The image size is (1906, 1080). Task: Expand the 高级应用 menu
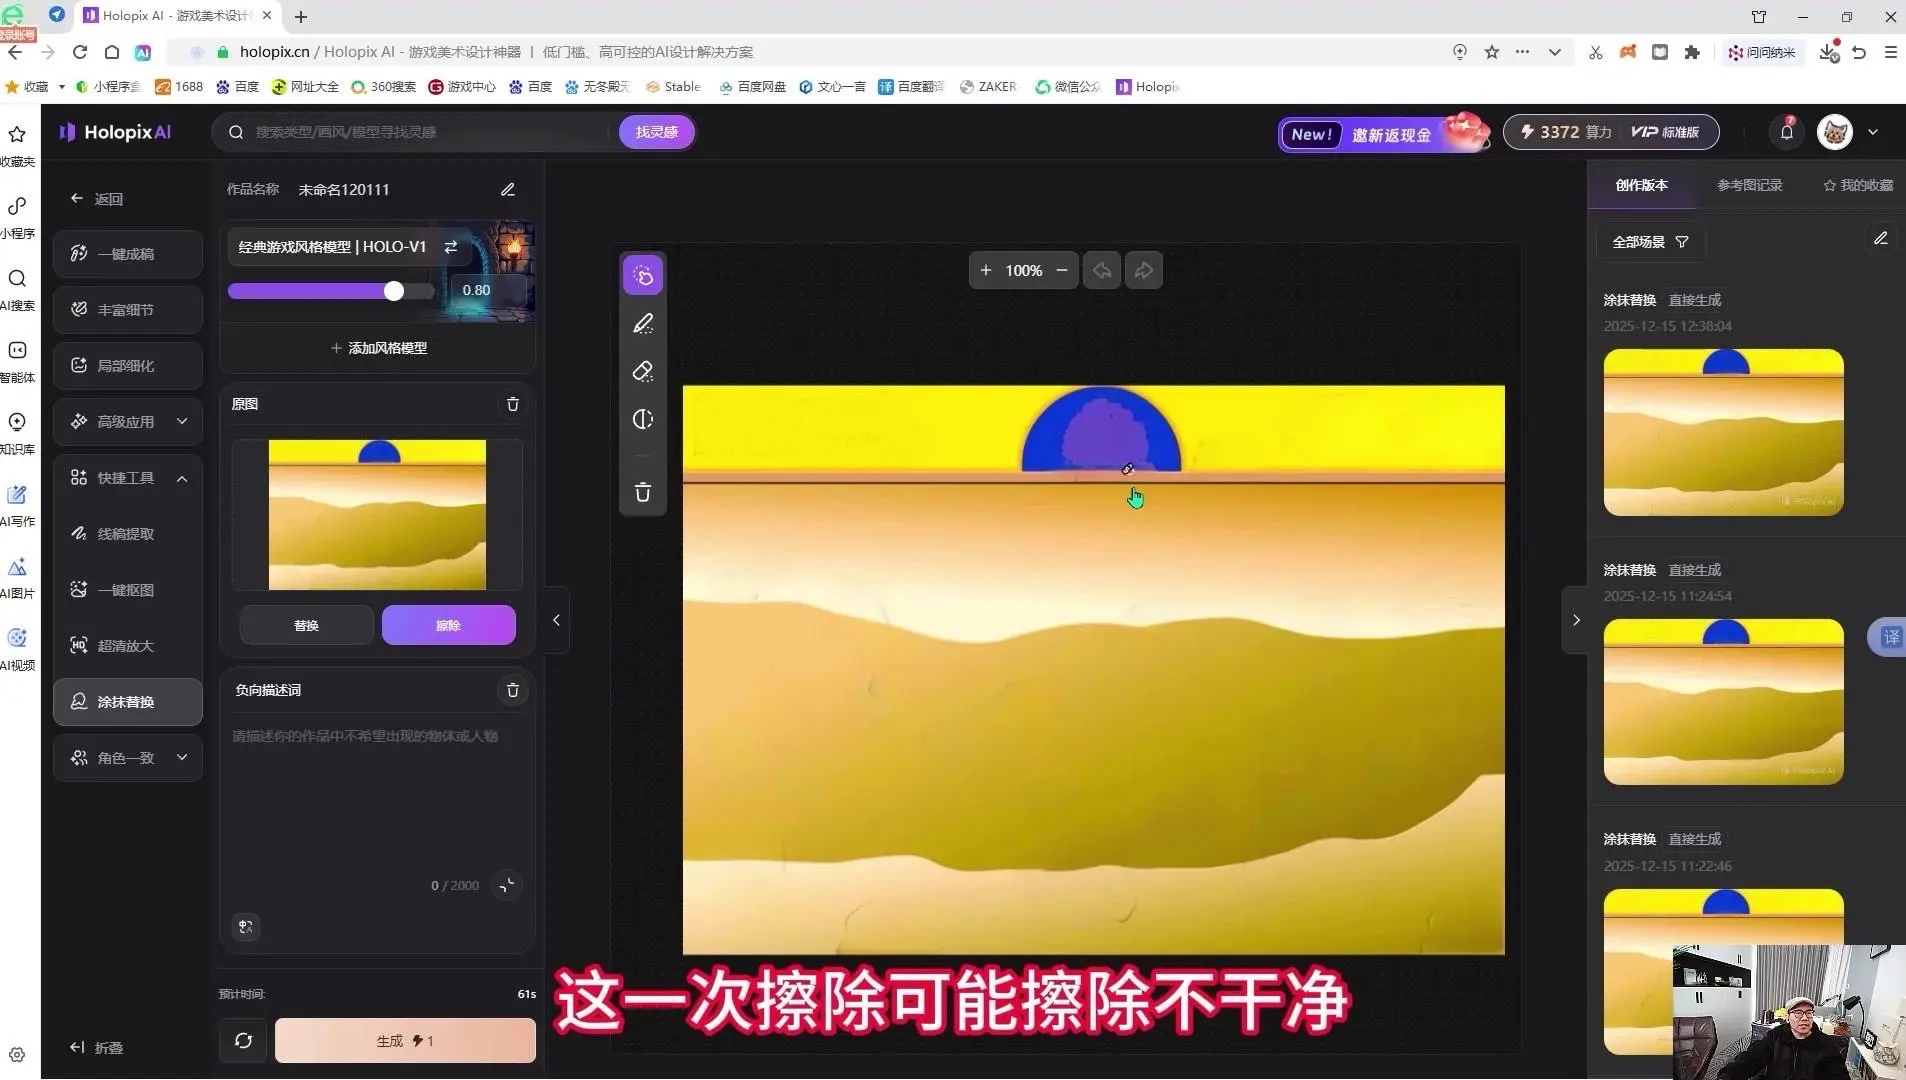click(x=128, y=422)
